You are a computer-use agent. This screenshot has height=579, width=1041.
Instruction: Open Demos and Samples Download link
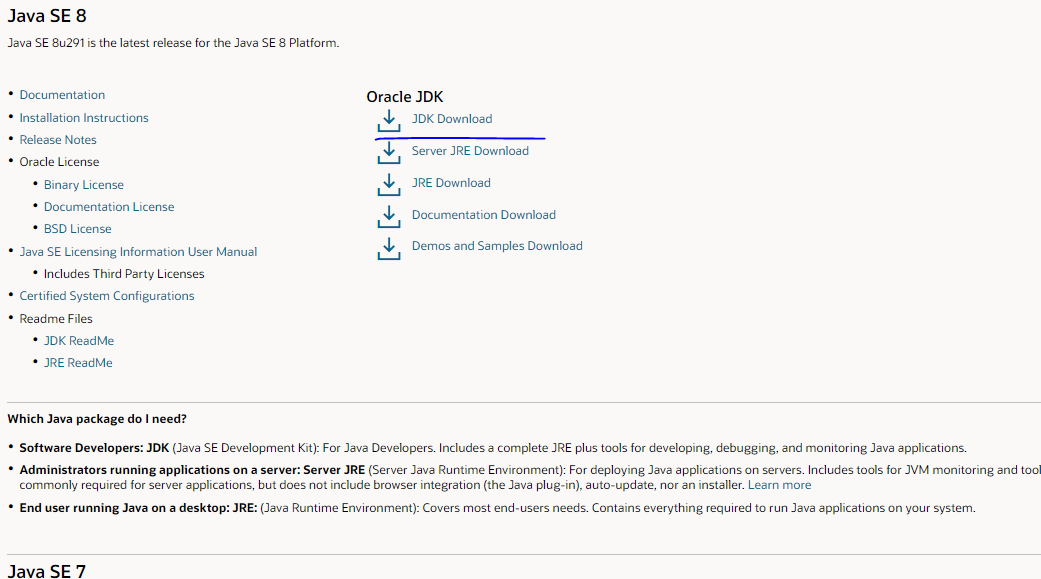(497, 246)
